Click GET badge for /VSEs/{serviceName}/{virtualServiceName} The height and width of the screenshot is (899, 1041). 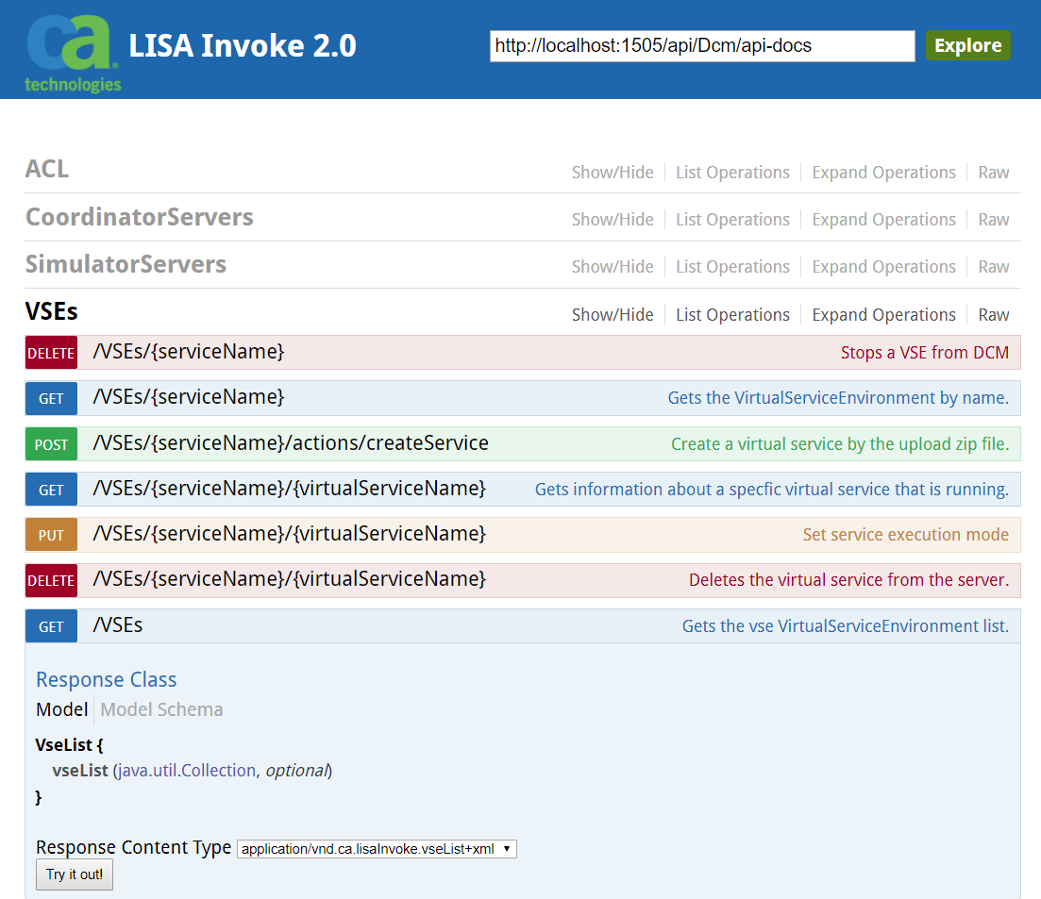click(x=51, y=489)
